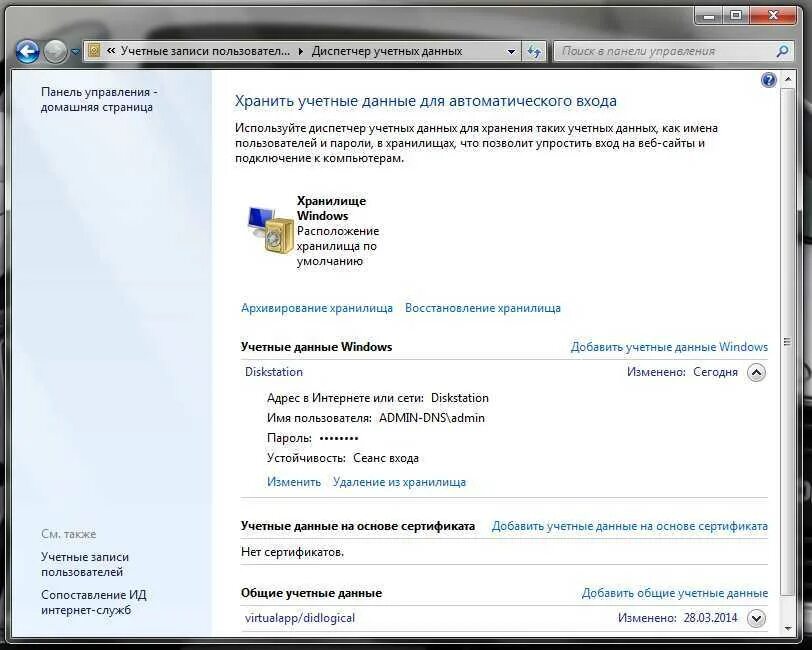Click the scrollbar up arrow
Screen dimensions: 812x650
[788, 79]
